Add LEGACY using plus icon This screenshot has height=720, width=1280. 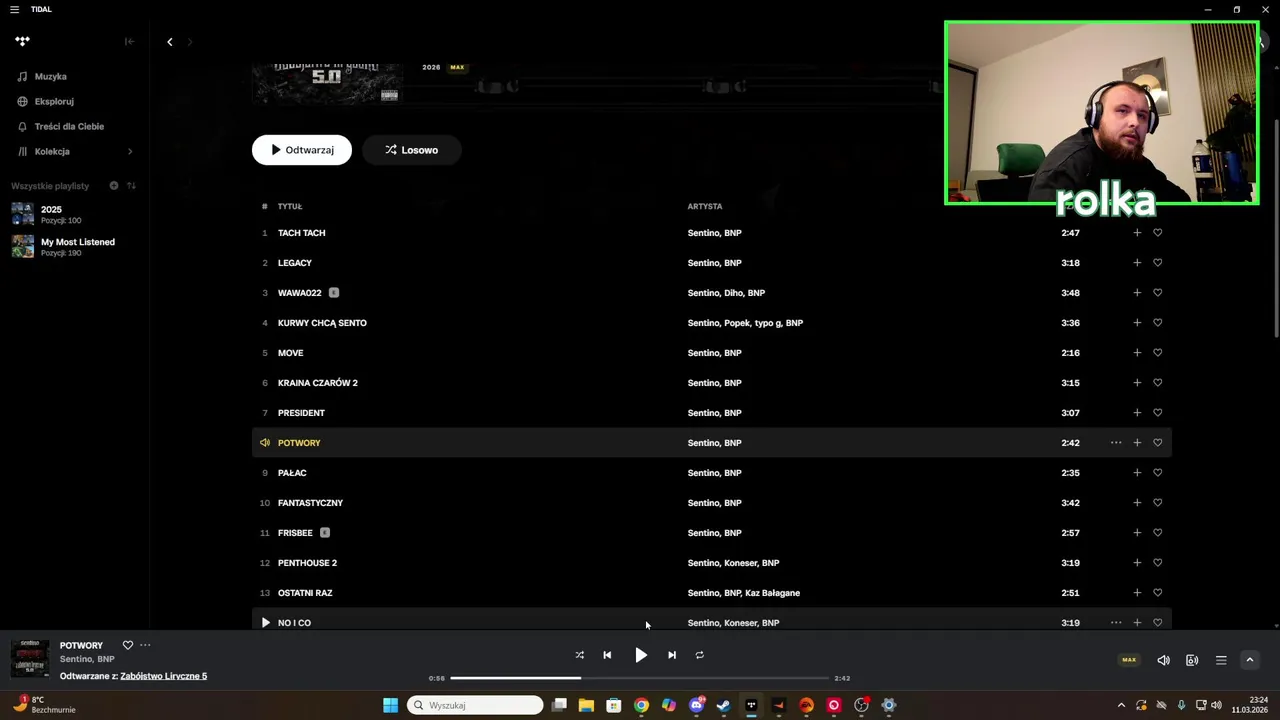1137,263
